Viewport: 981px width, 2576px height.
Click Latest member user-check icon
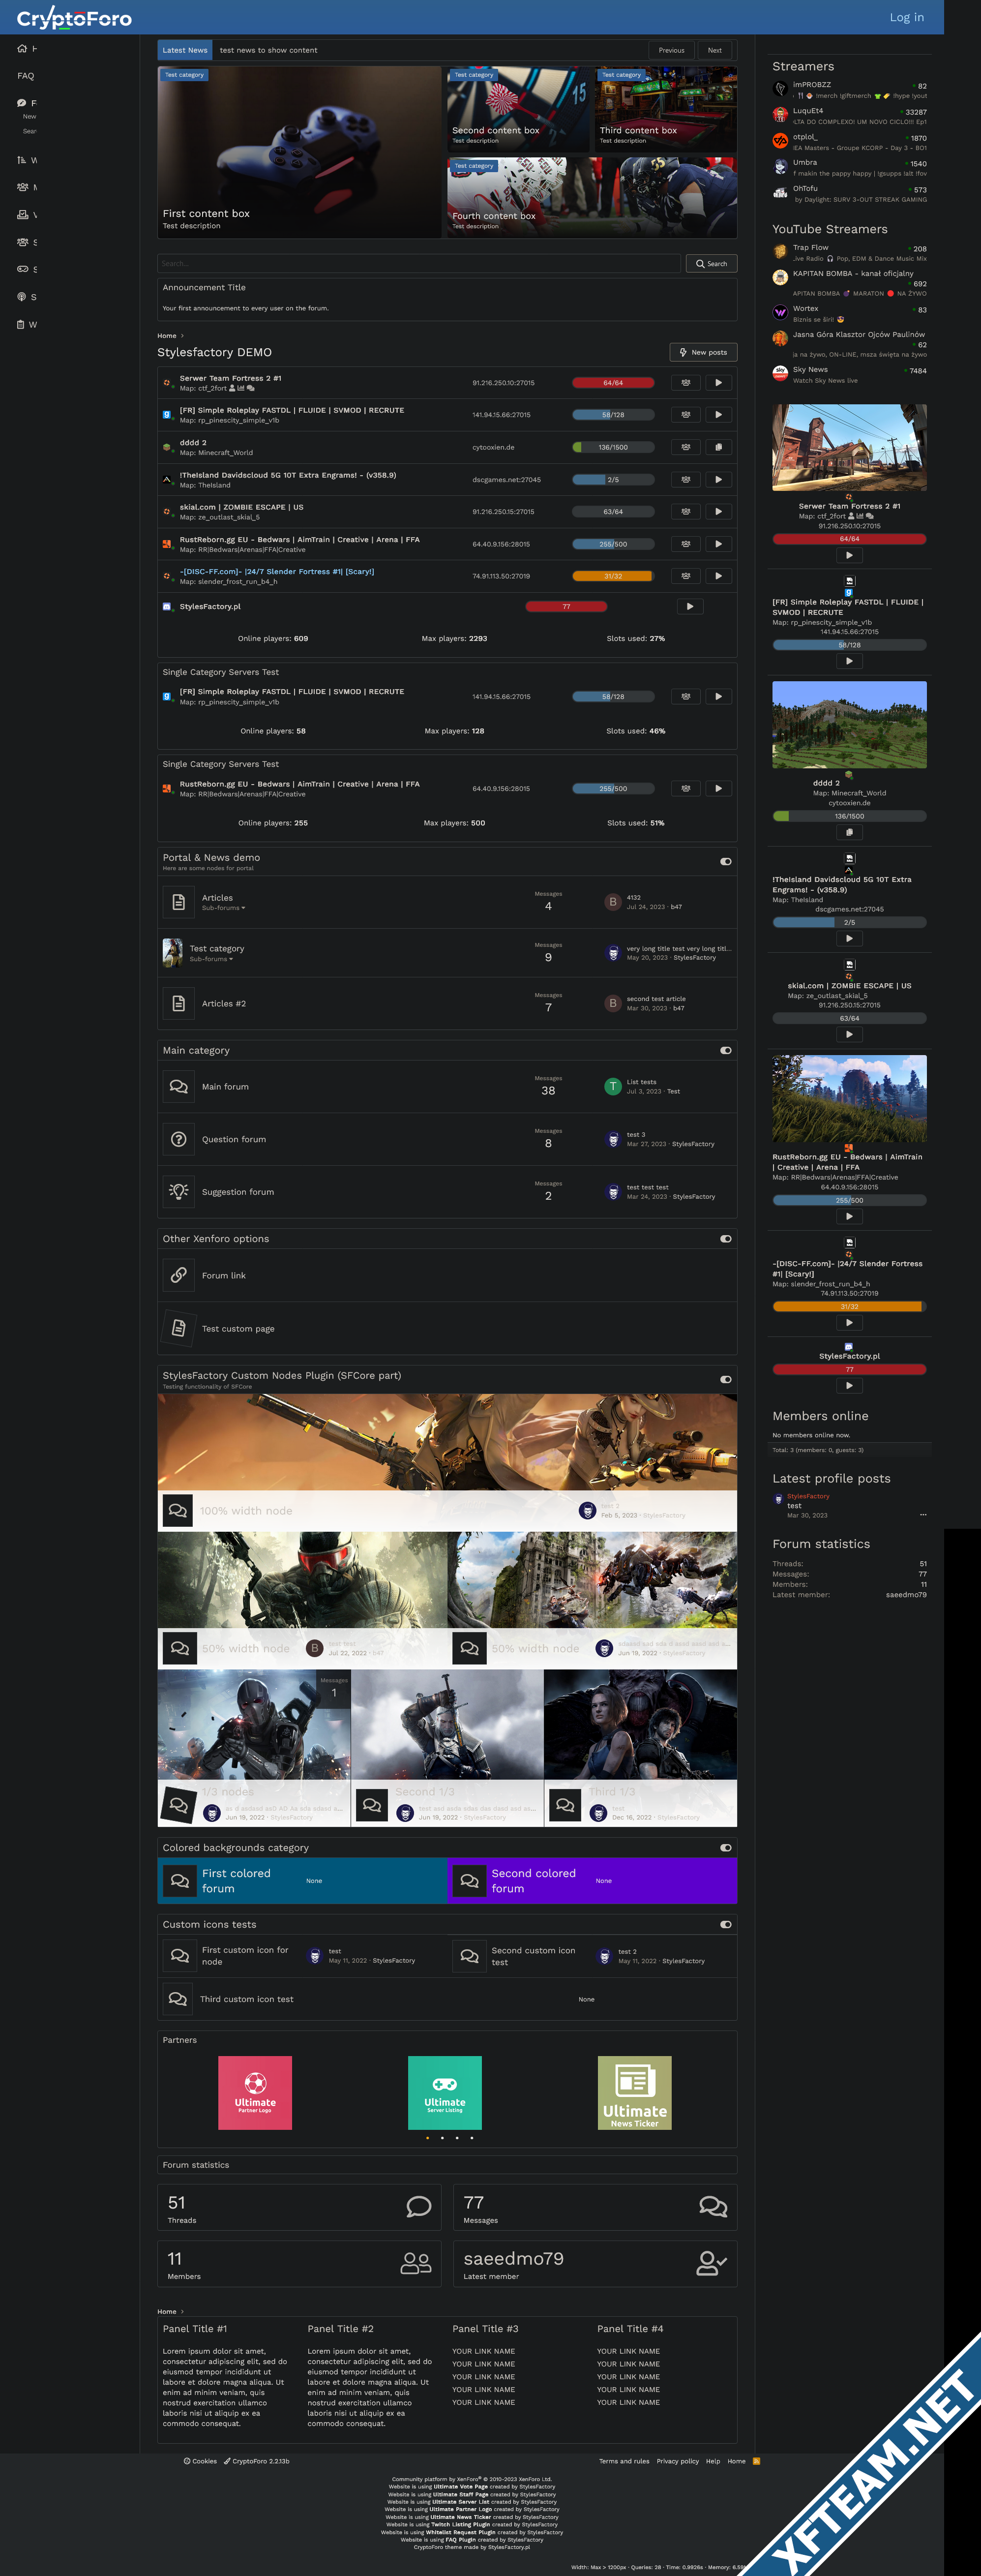(711, 2264)
